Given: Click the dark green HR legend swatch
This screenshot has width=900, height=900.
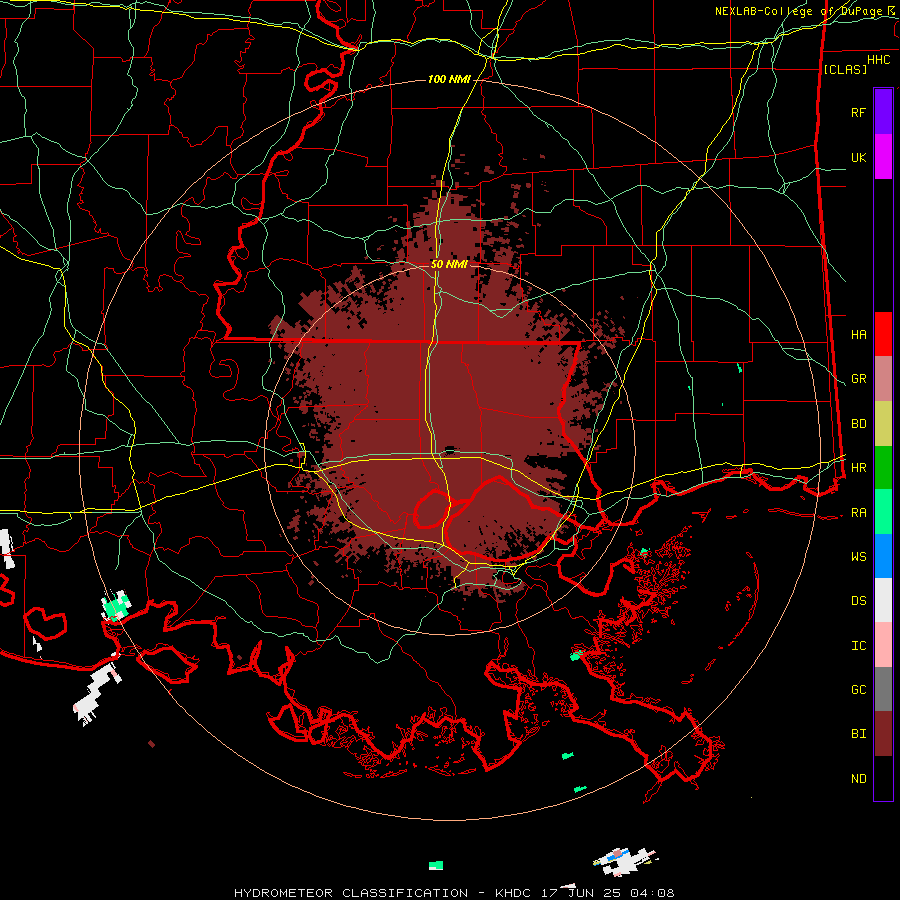Looking at the screenshot, I should point(883,467).
